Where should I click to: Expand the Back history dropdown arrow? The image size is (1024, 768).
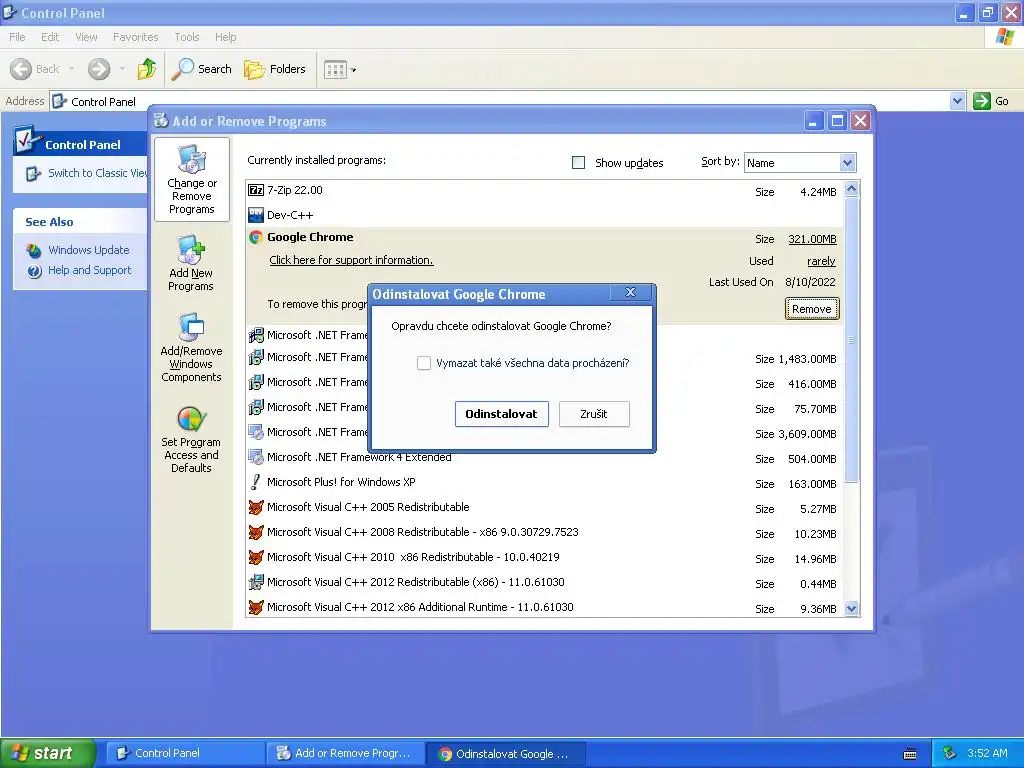coord(71,69)
